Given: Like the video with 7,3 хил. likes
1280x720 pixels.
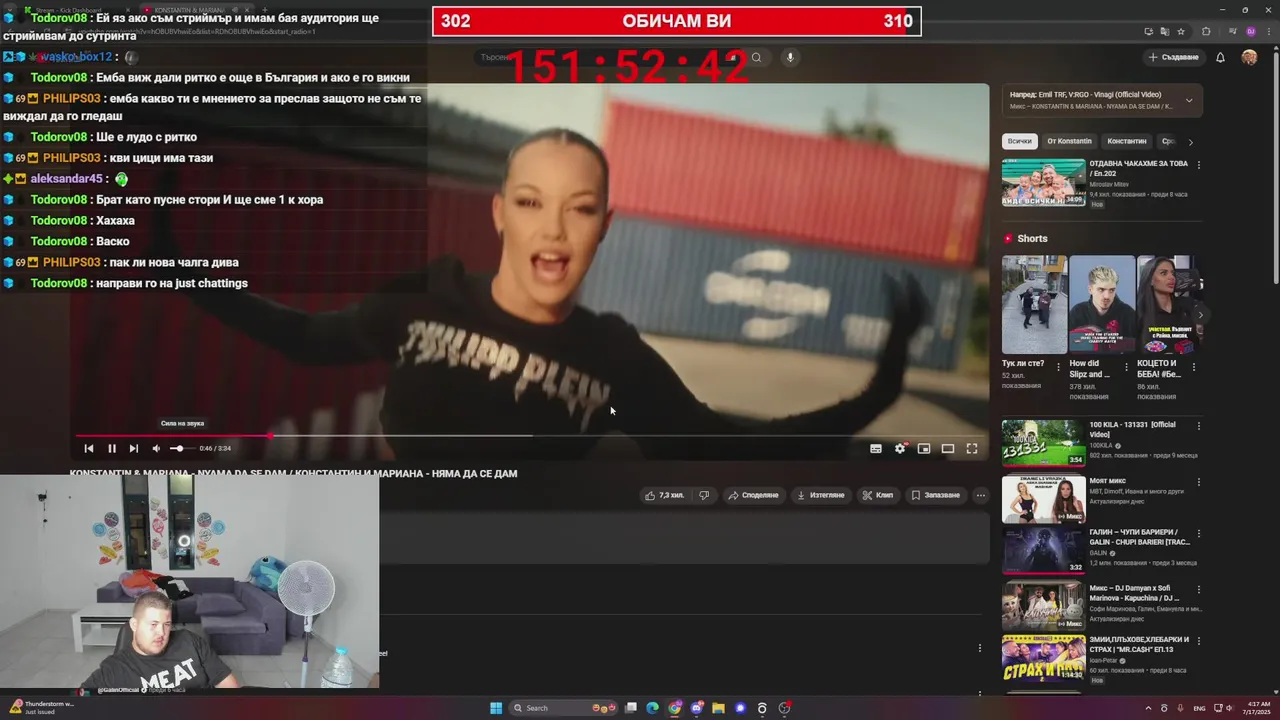Looking at the screenshot, I should [664, 495].
